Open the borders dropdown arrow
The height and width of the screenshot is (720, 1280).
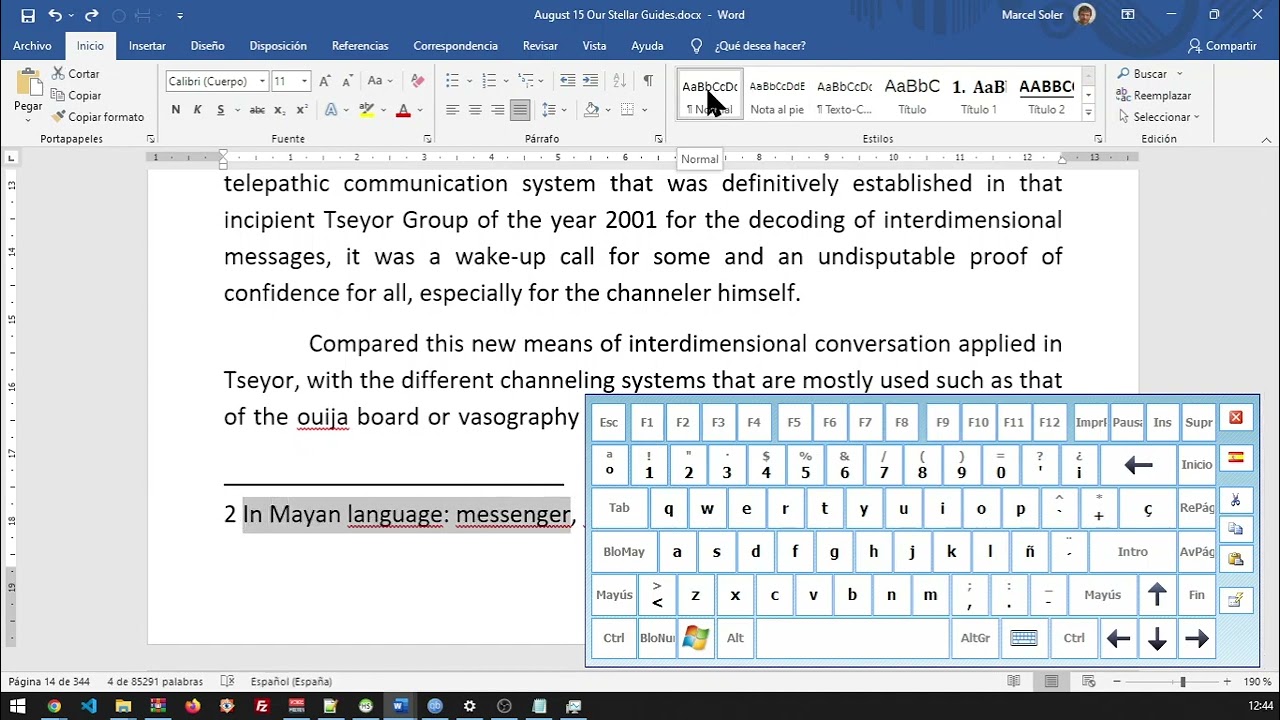click(x=644, y=110)
